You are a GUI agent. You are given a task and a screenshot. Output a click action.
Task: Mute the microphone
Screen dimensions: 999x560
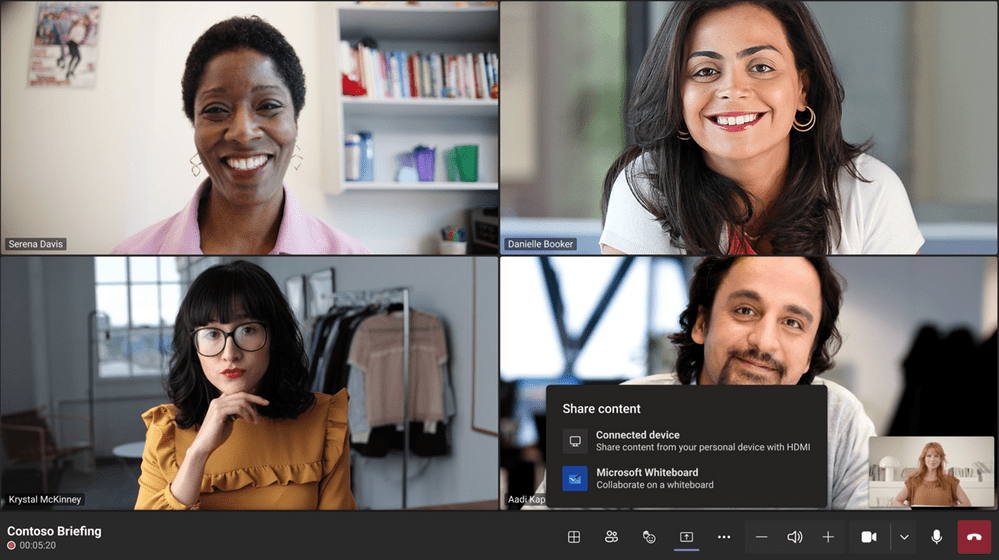(x=936, y=537)
